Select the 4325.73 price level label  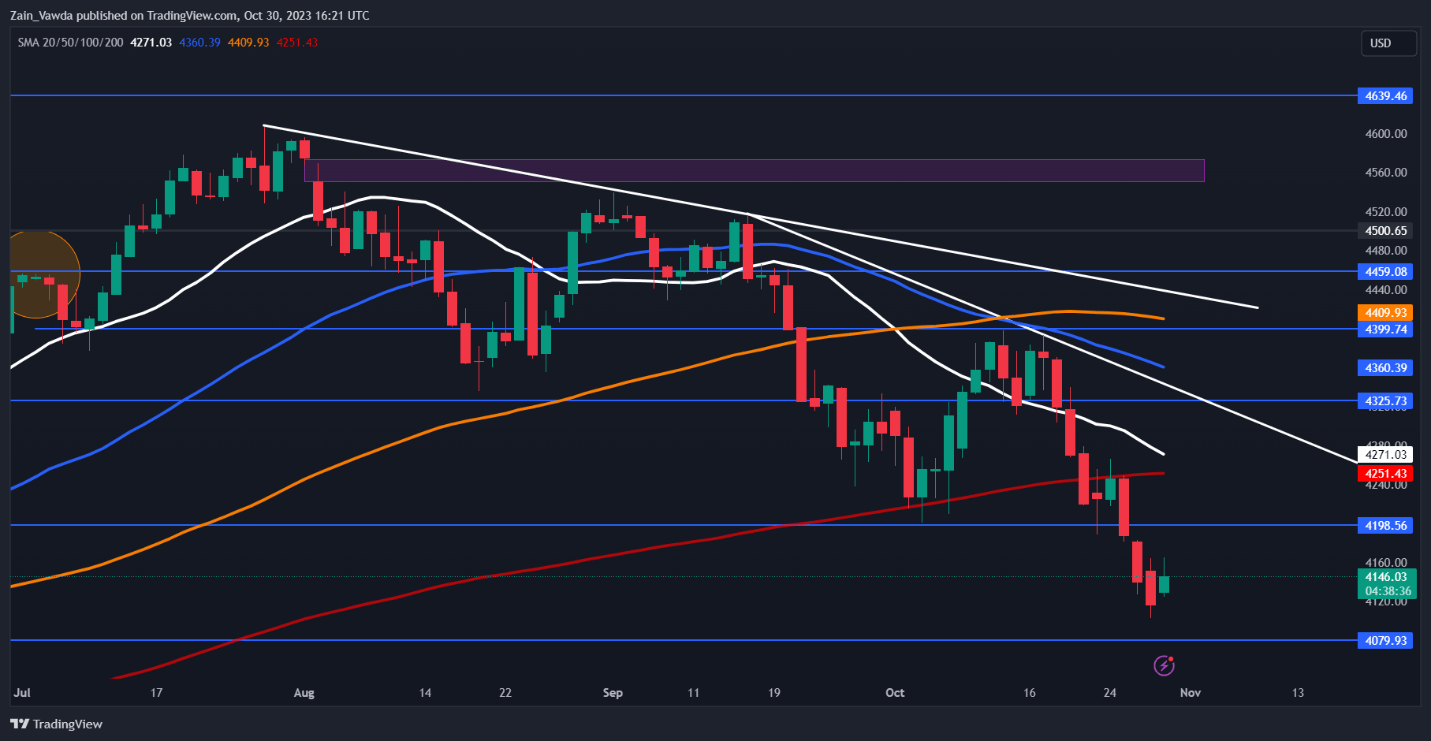1385,400
